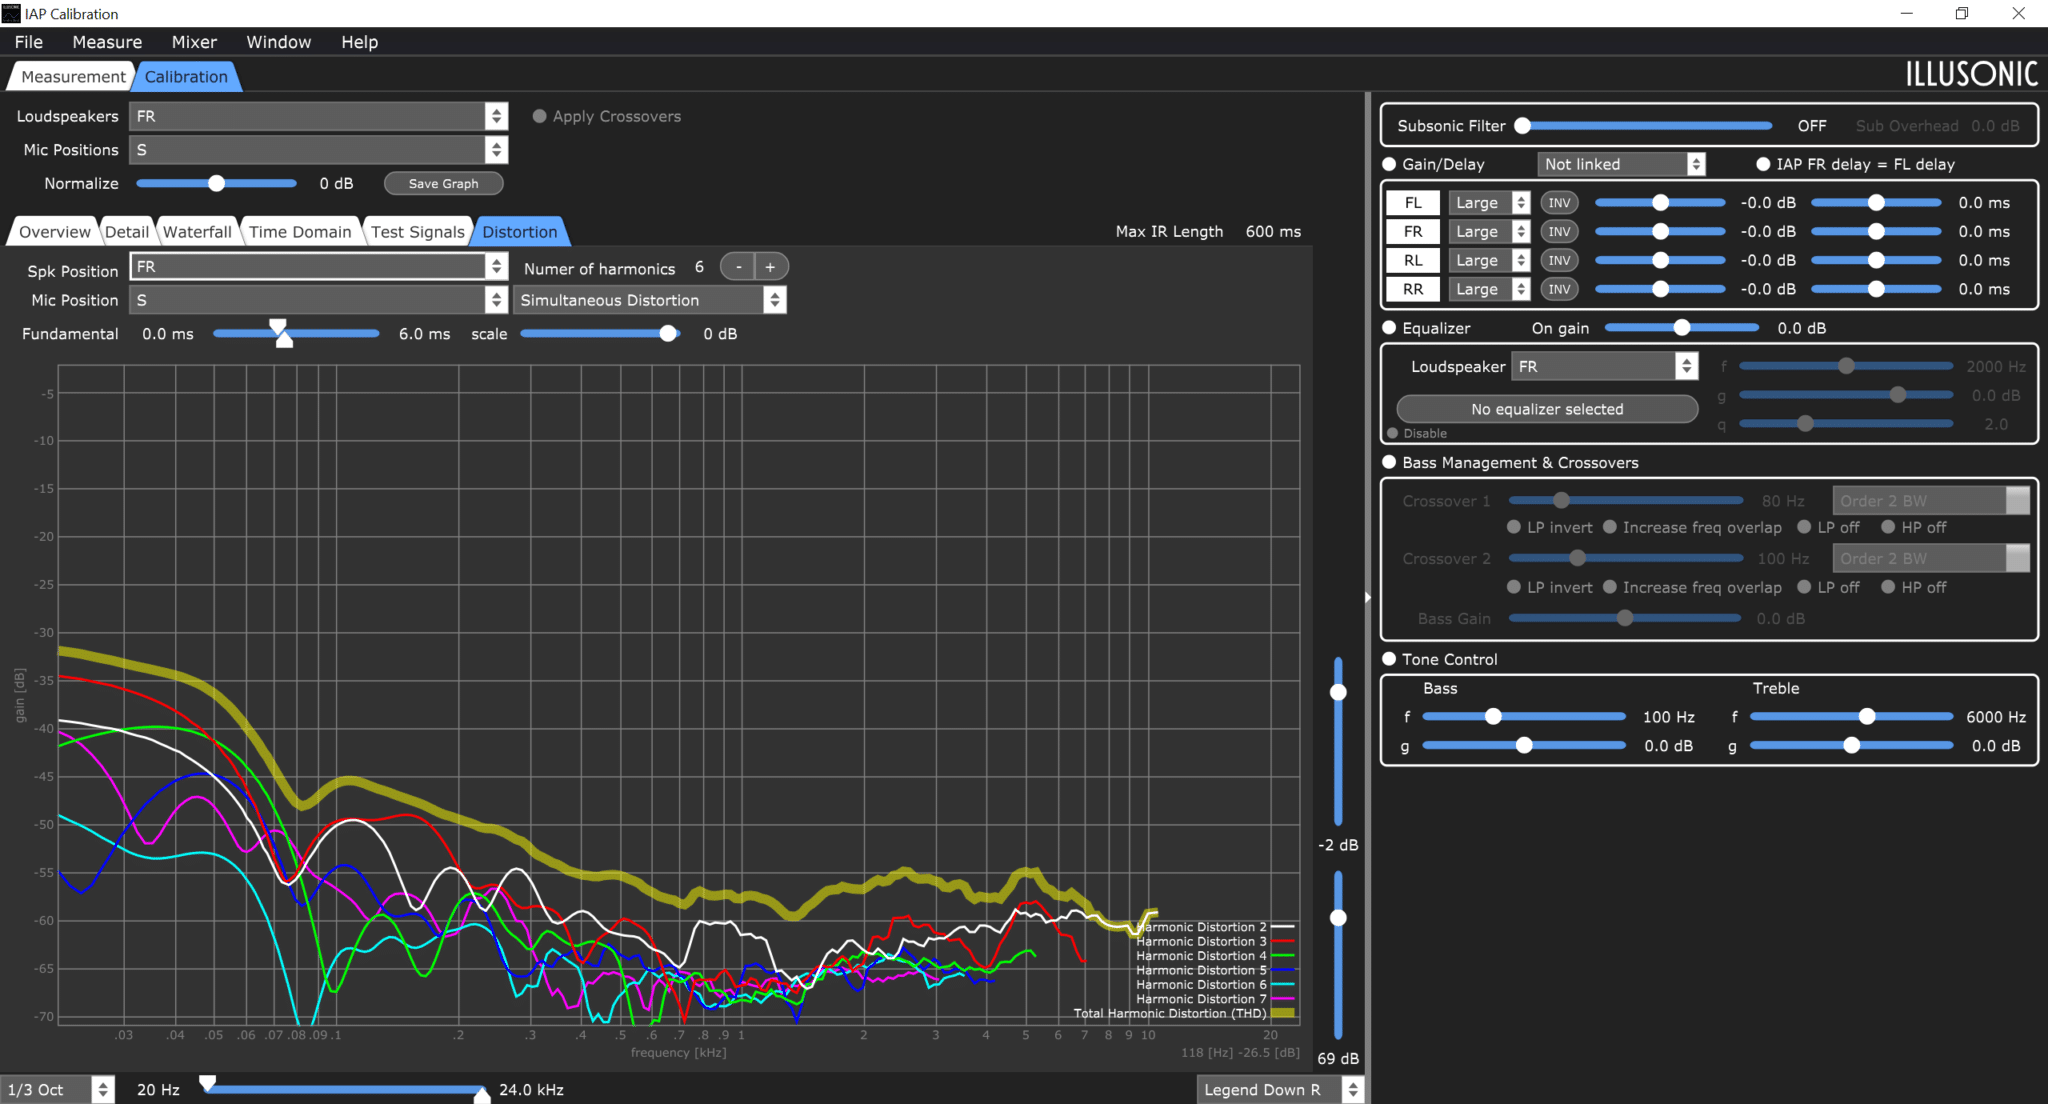Decrease number of harmonics with minus button
This screenshot has height=1104, width=2048.
[x=738, y=267]
